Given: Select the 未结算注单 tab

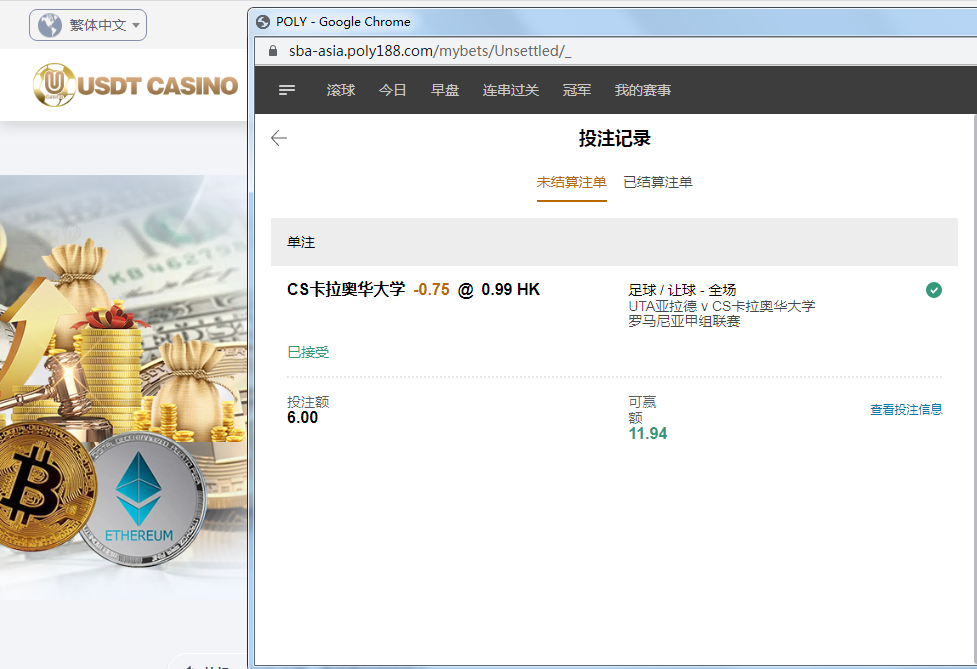Looking at the screenshot, I should coord(571,183).
